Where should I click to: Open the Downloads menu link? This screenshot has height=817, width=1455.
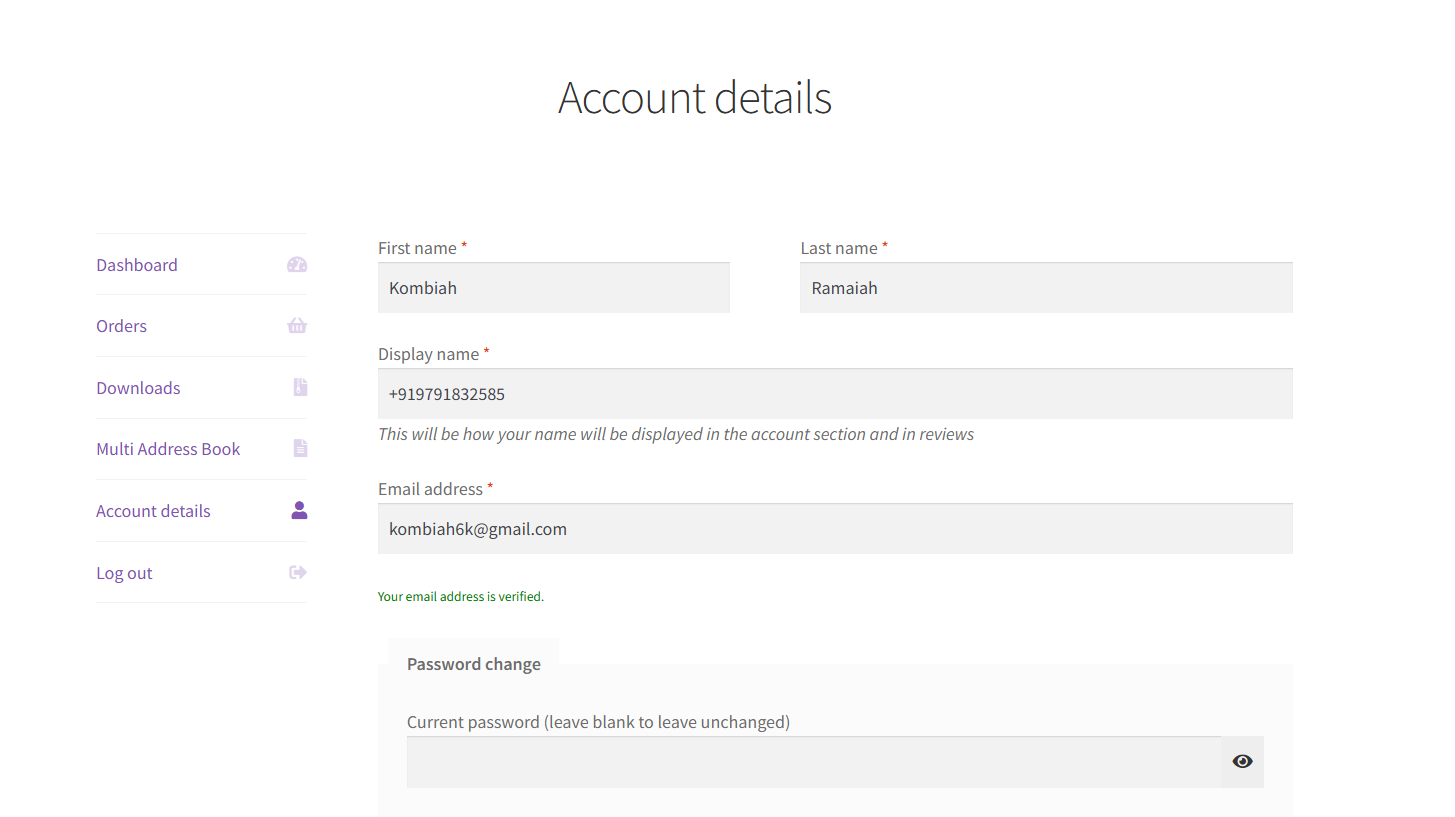click(138, 388)
